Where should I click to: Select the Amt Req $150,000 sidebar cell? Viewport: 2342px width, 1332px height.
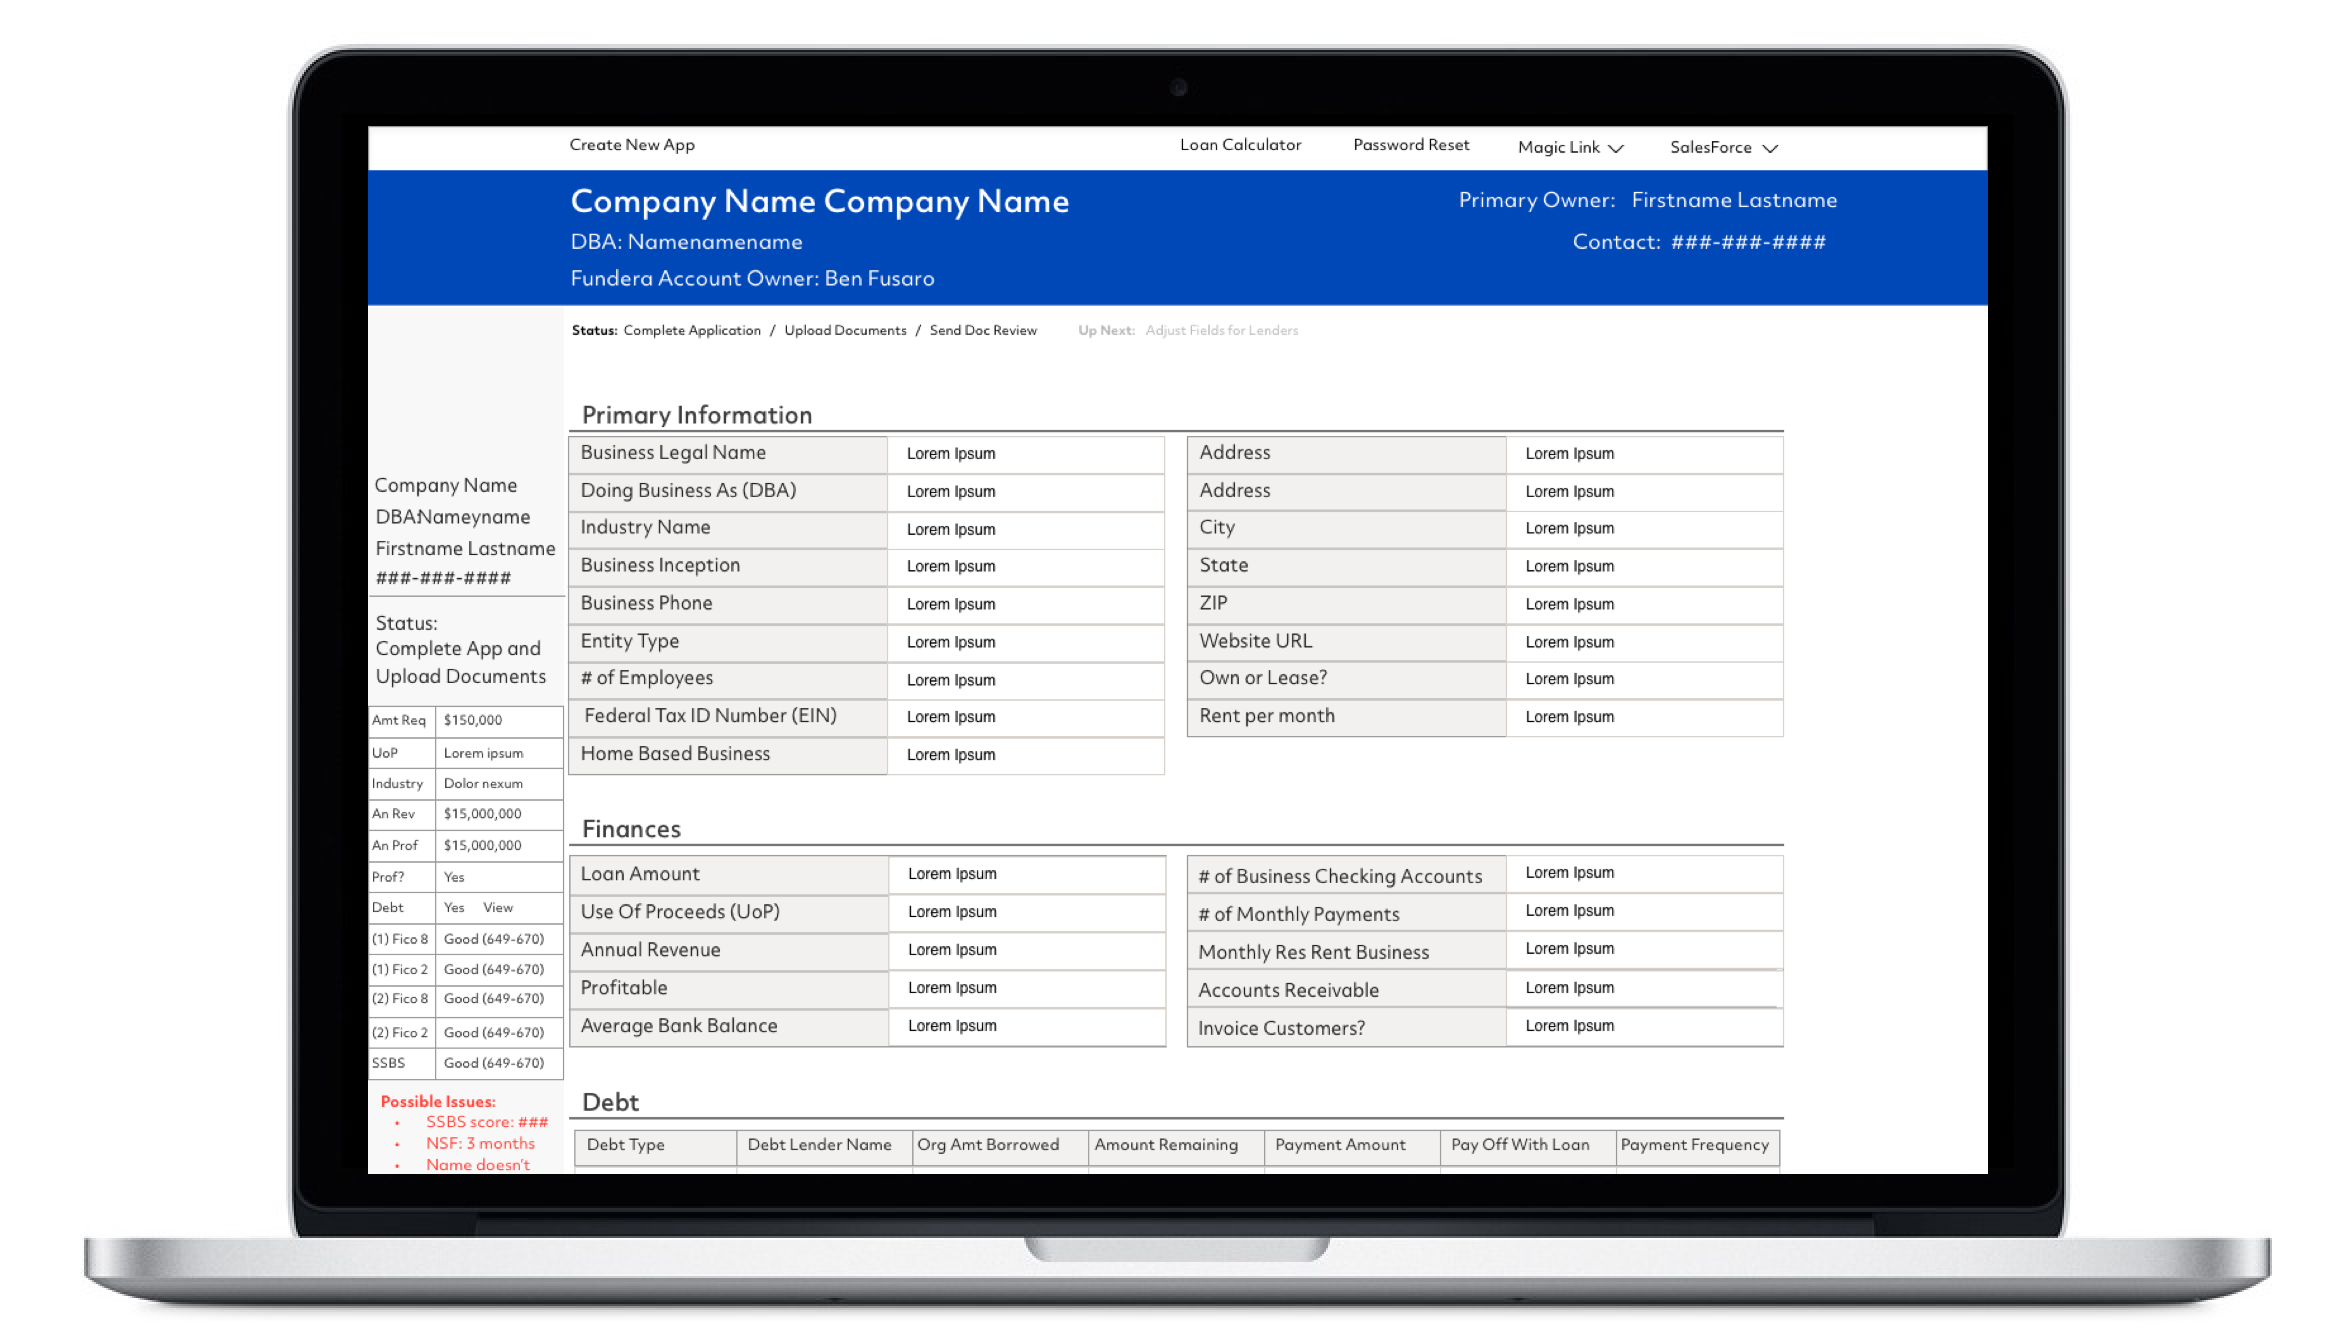click(x=473, y=720)
